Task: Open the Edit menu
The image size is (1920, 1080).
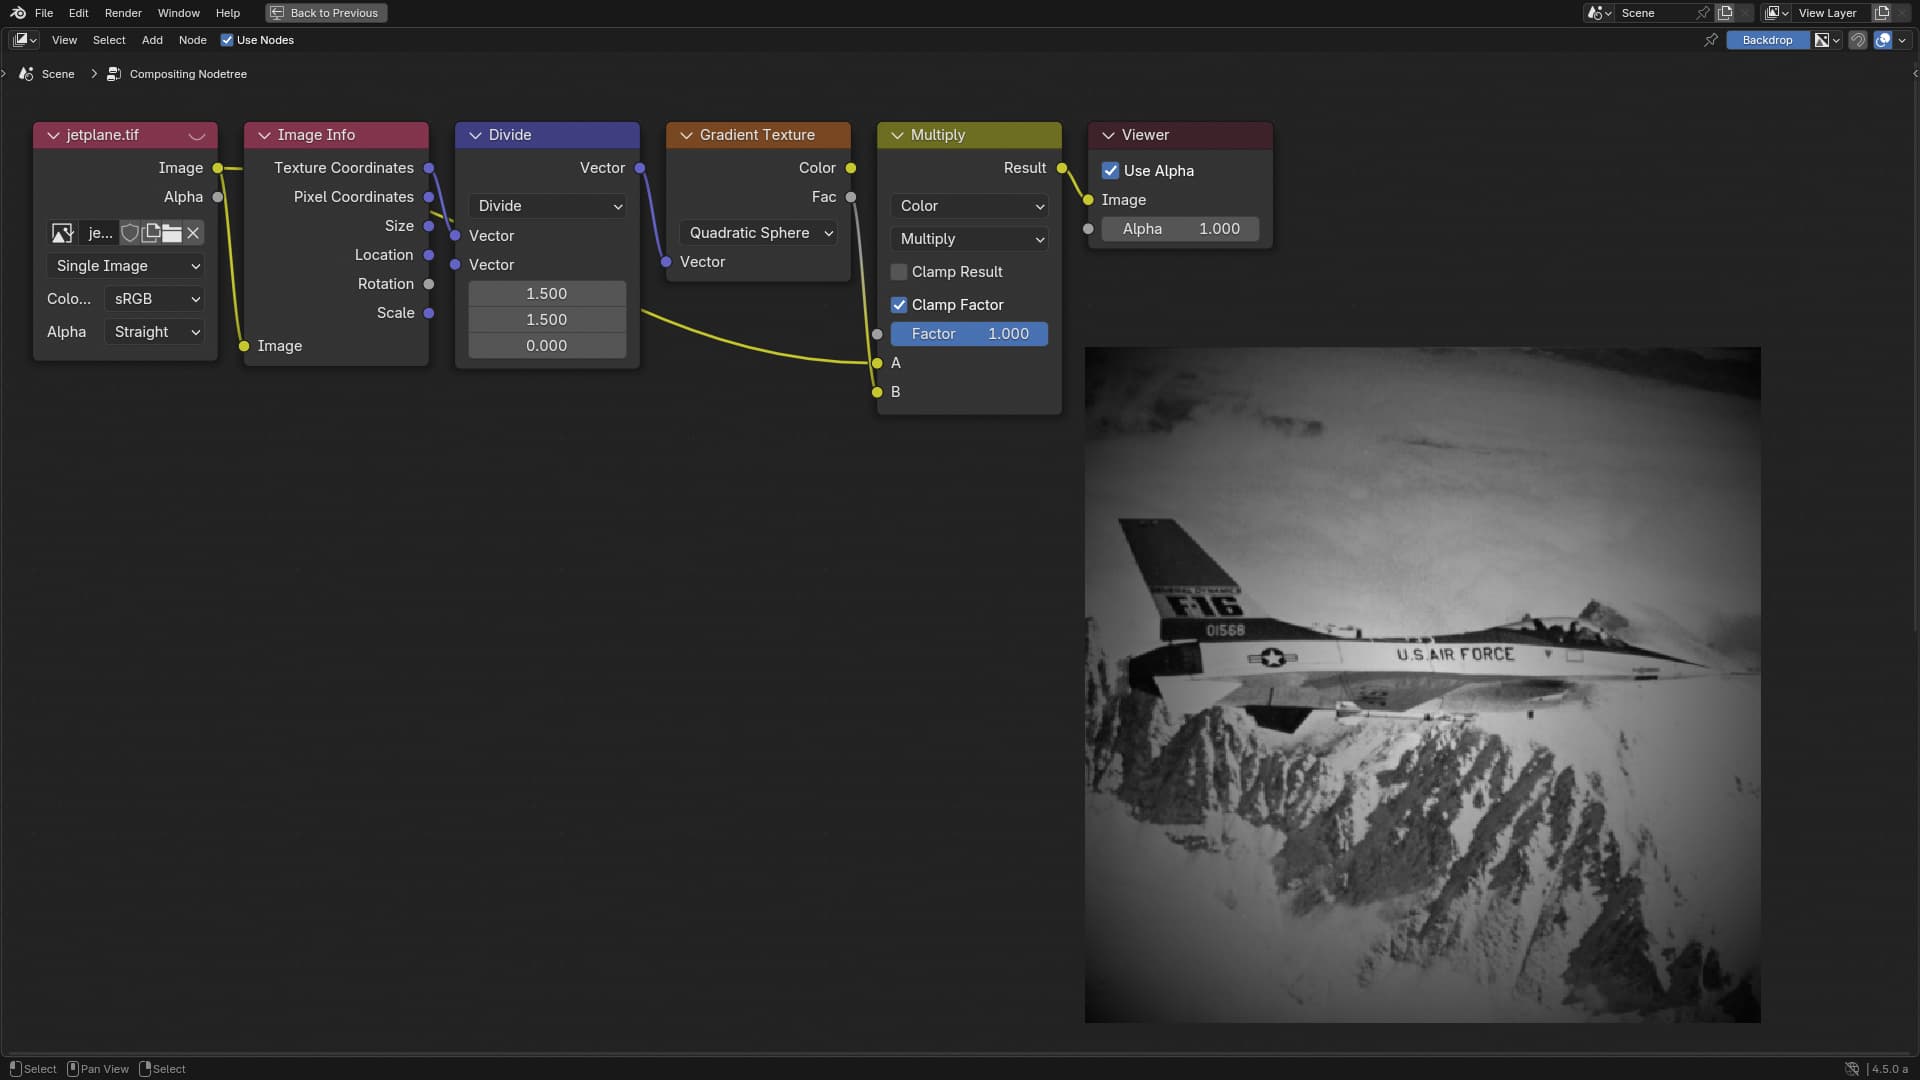Action: coord(79,13)
